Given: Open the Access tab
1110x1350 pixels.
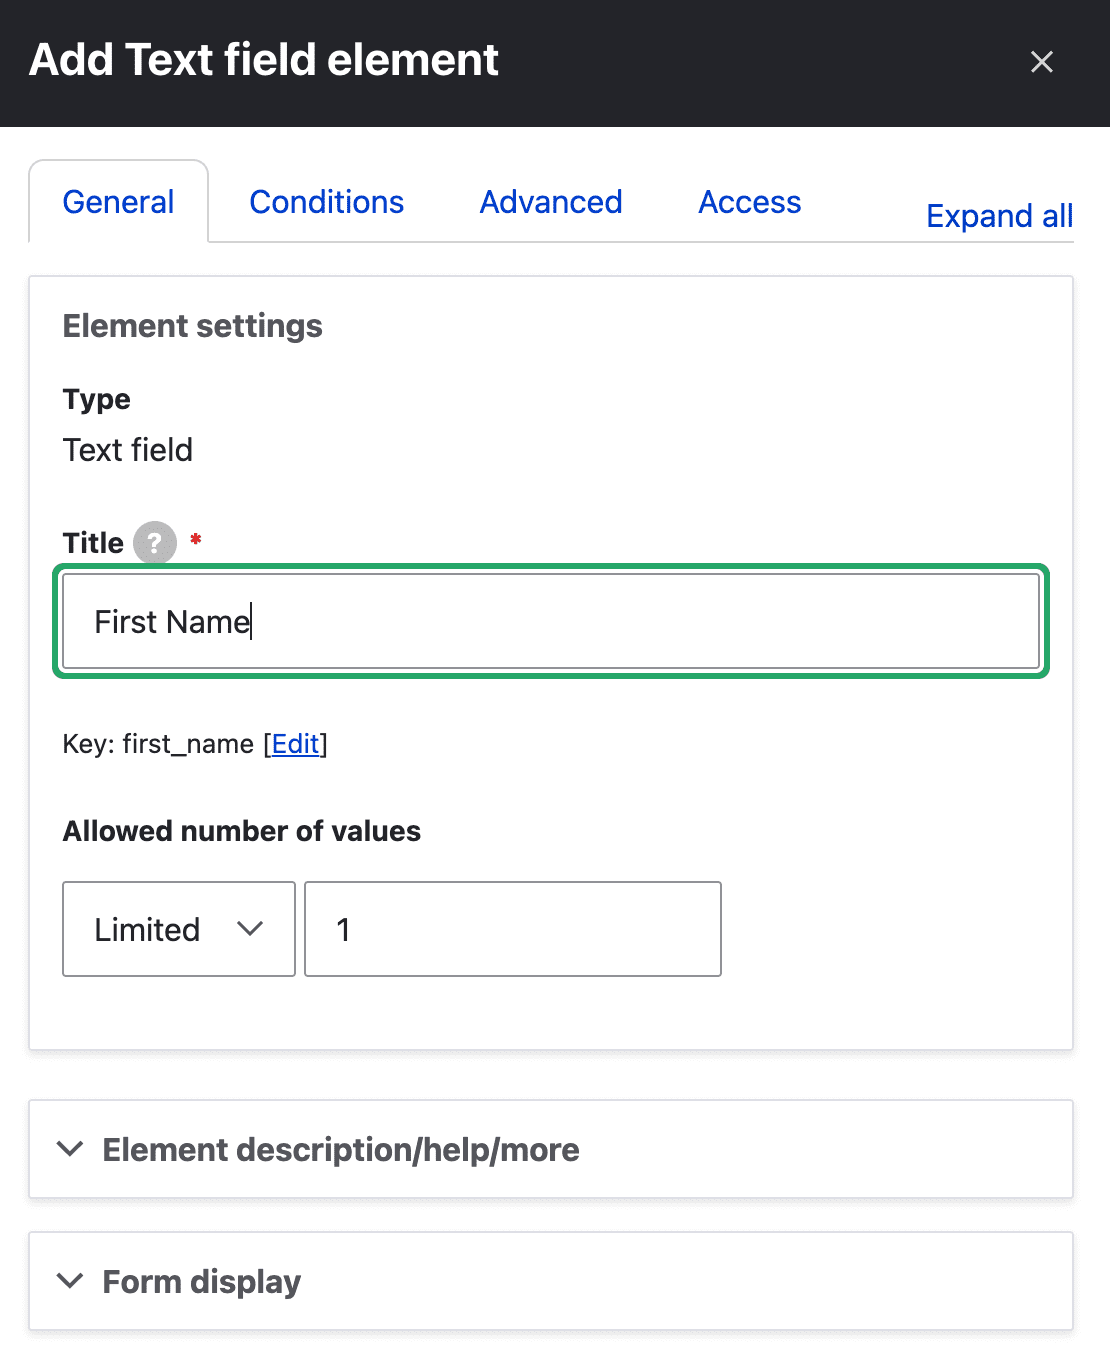Looking at the screenshot, I should (x=749, y=201).
